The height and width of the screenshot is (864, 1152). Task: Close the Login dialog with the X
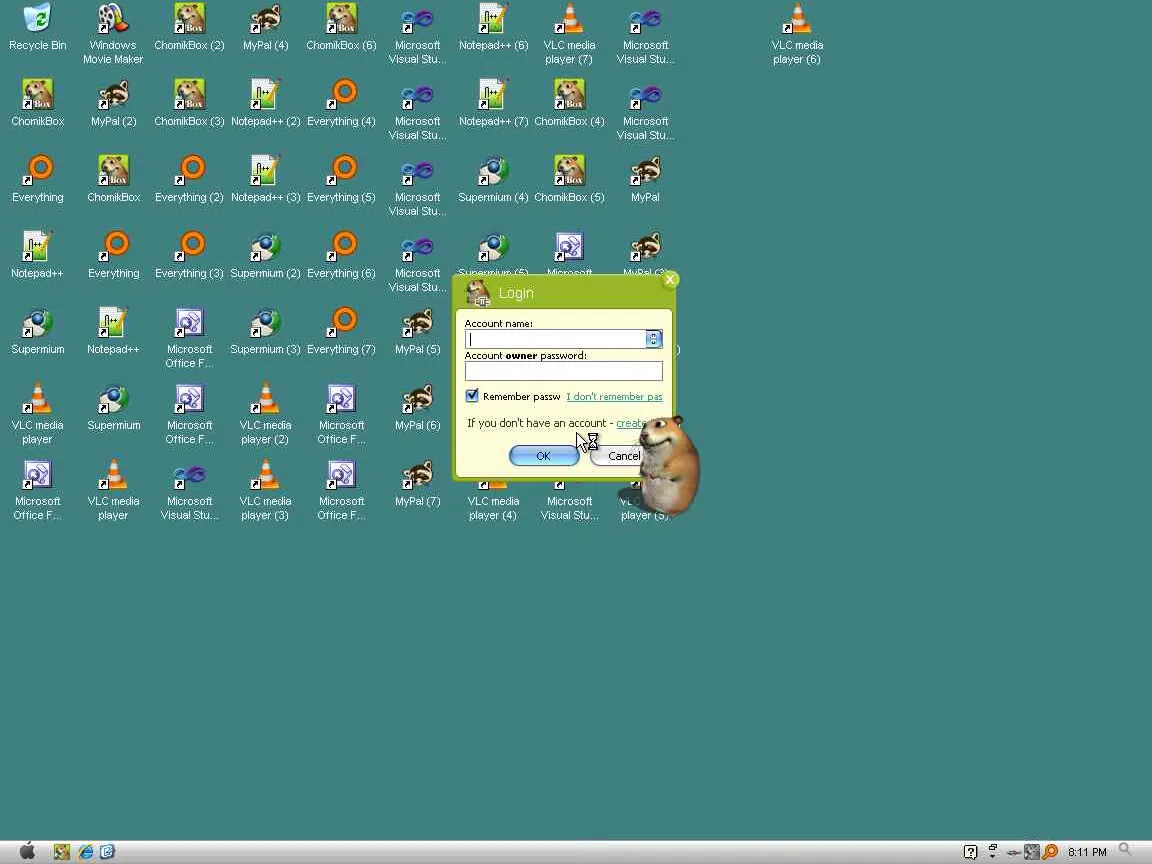pos(669,279)
